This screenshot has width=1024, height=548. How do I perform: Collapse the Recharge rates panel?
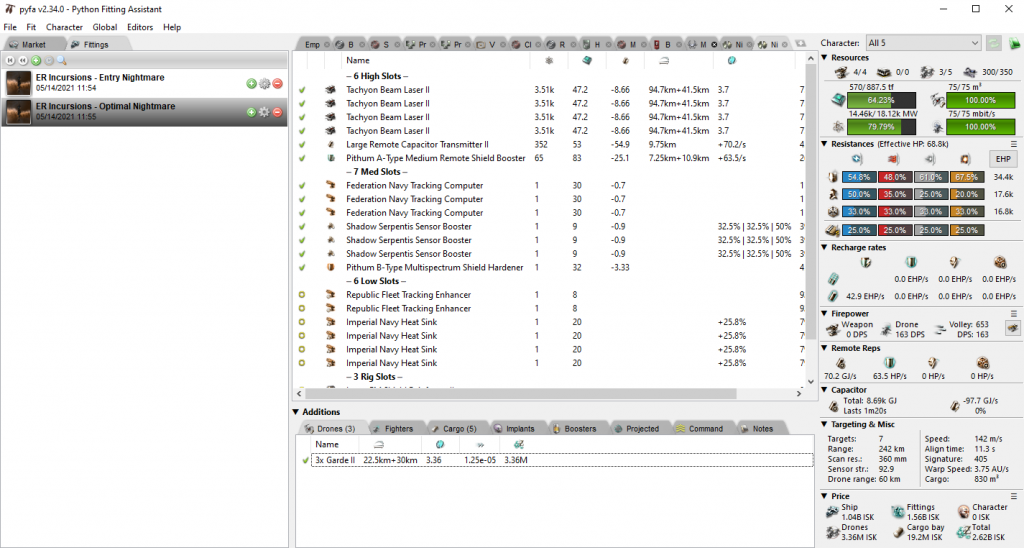[825, 248]
